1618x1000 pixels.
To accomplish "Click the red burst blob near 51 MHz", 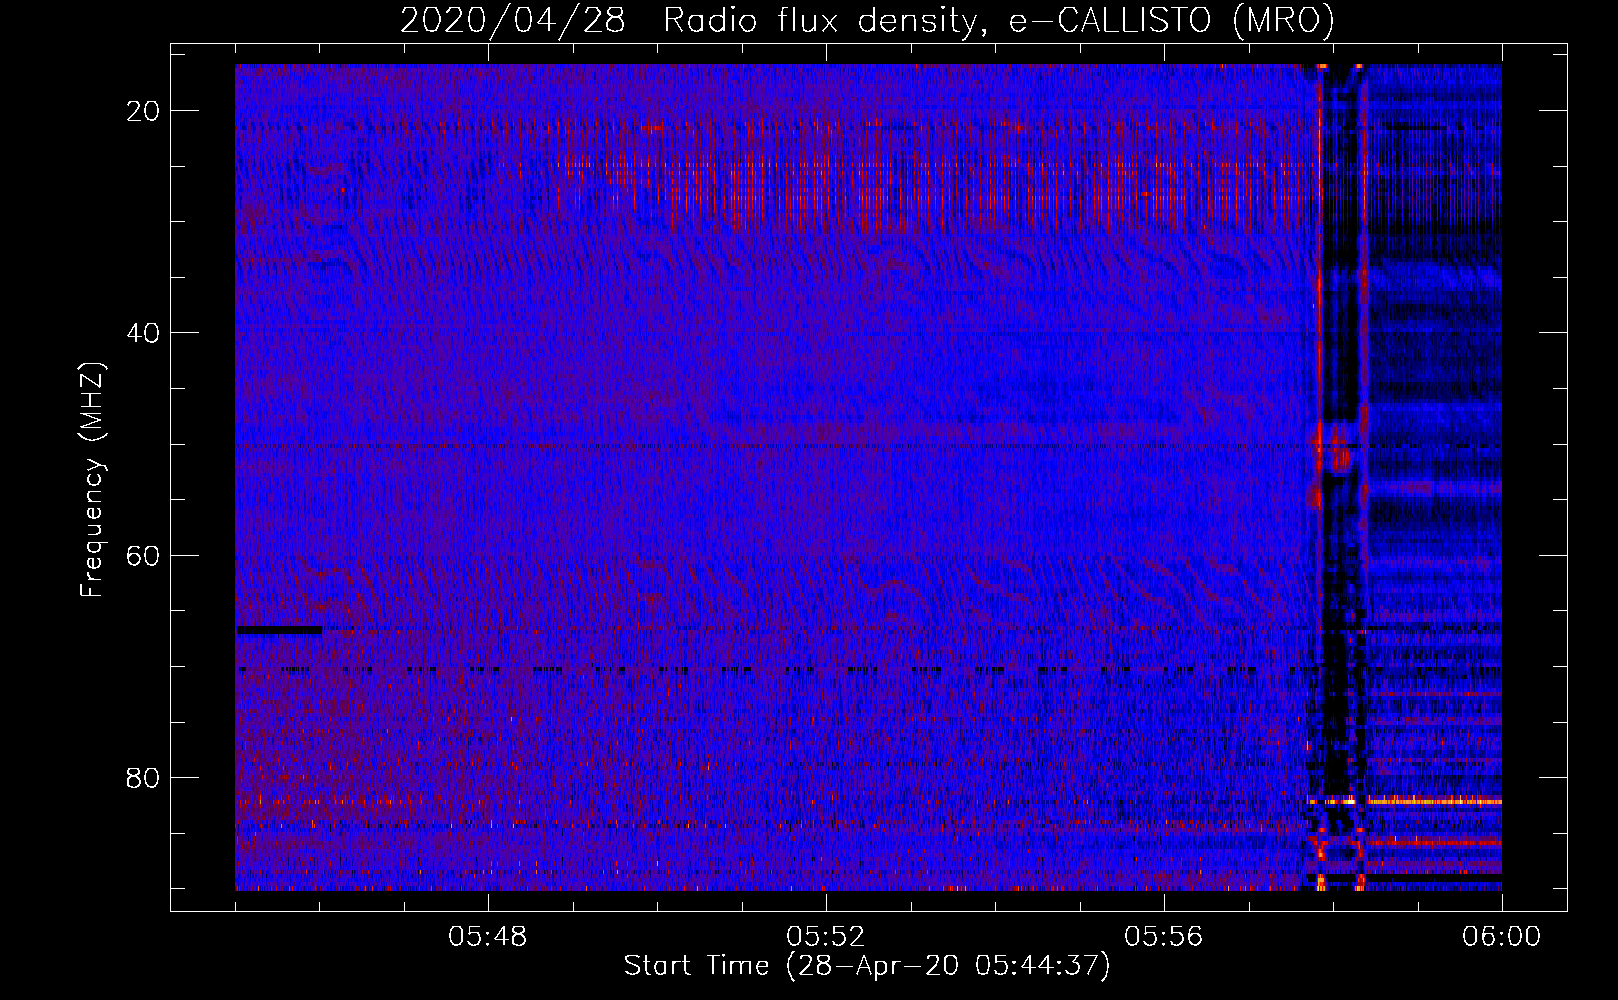I will pyautogui.click(x=1338, y=459).
